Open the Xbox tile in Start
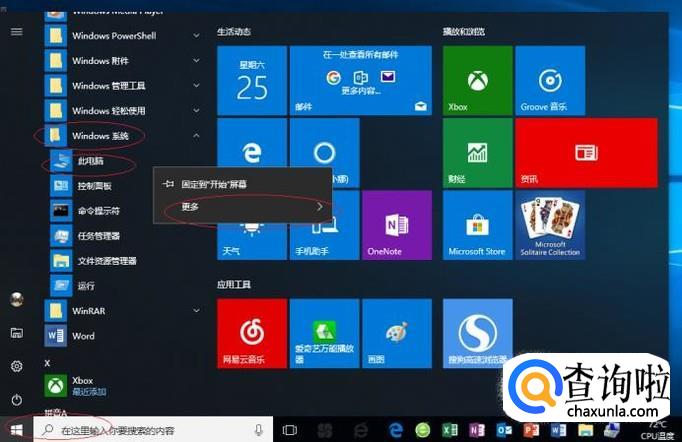The width and height of the screenshot is (682, 442). pyautogui.click(x=476, y=78)
